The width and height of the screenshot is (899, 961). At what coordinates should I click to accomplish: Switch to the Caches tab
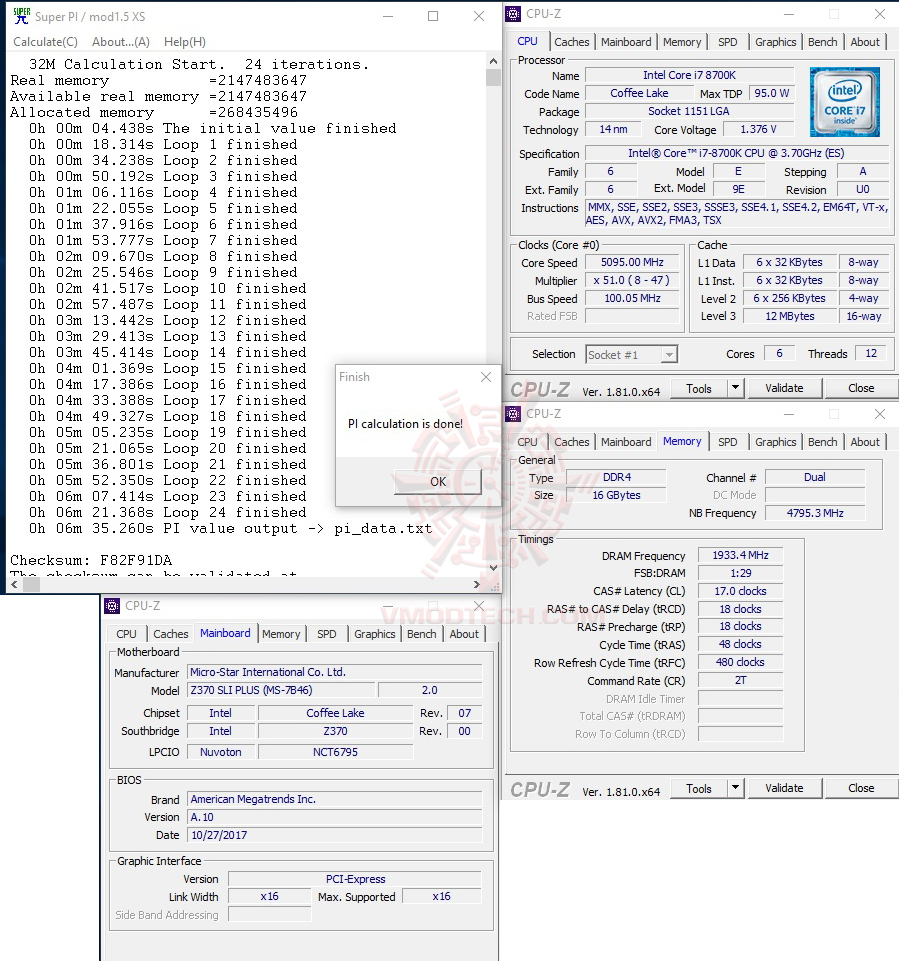pyautogui.click(x=571, y=41)
